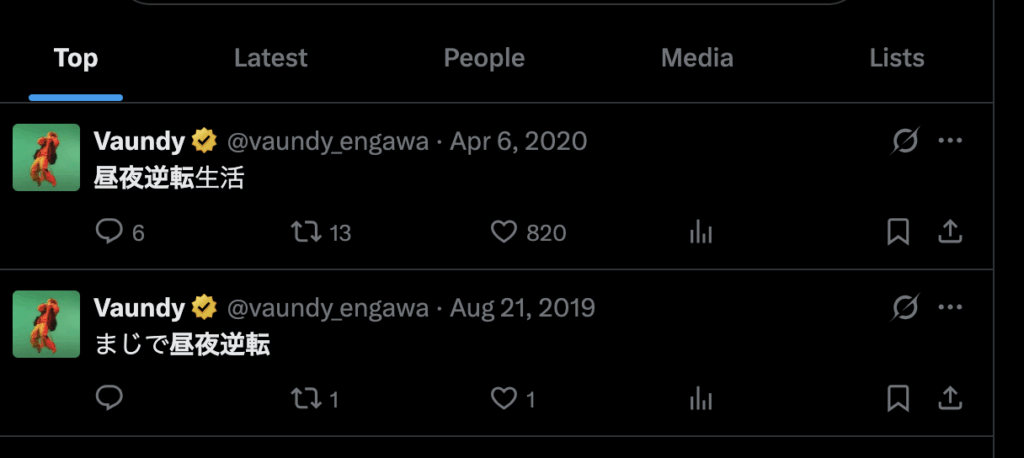The image size is (1024, 458).
Task: Open Grok icon on April 2020 post
Action: point(905,142)
